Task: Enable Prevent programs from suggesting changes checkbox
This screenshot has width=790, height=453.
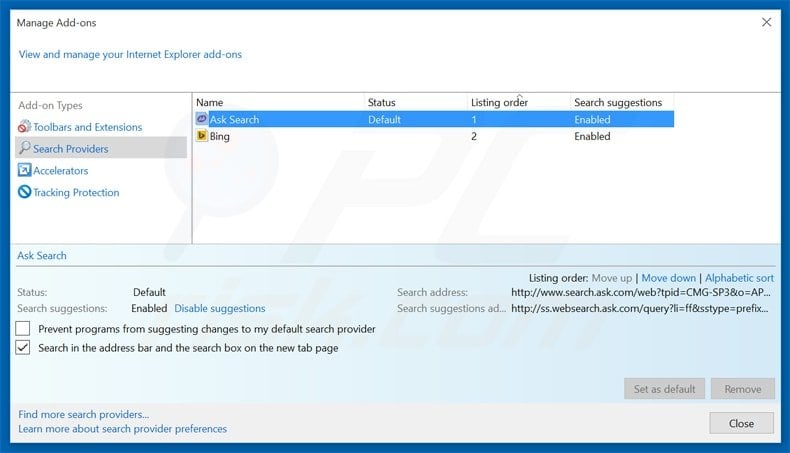Action: (x=23, y=329)
